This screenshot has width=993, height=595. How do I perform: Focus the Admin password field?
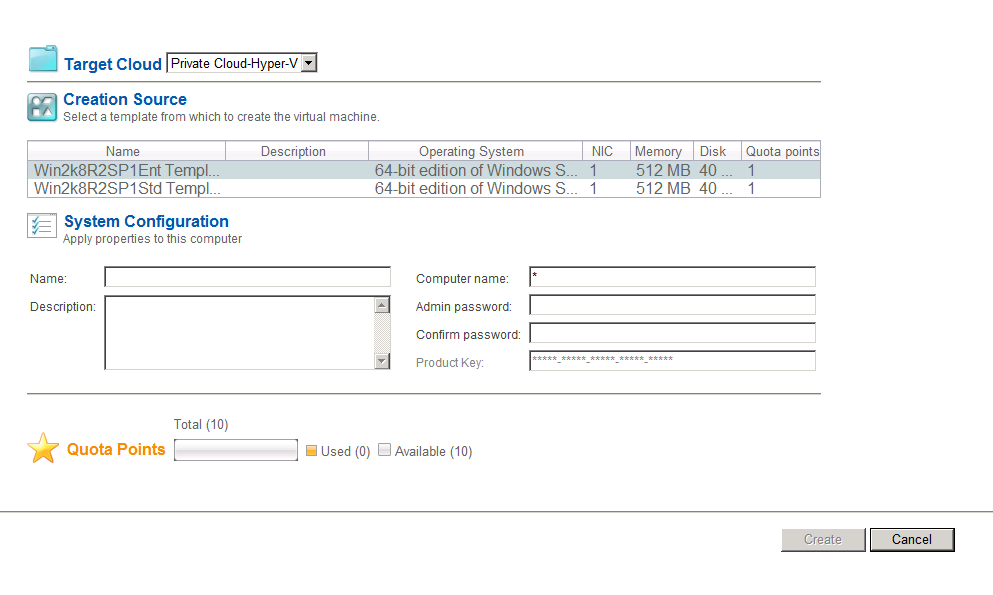pyautogui.click(x=673, y=305)
